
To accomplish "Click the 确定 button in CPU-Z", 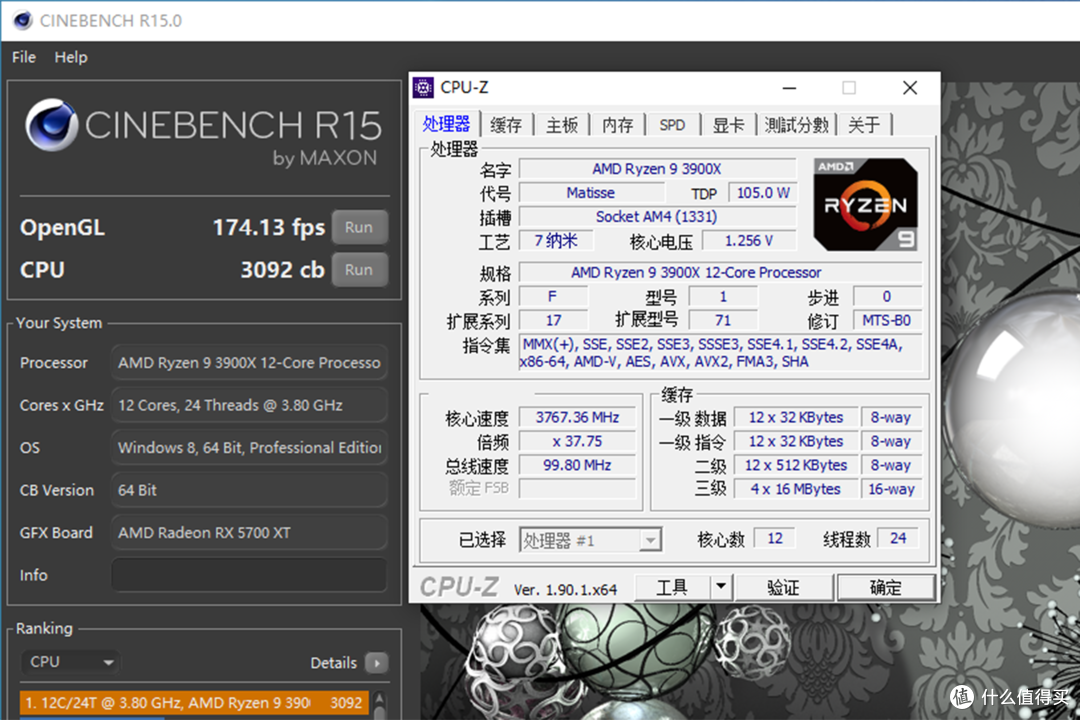I will [885, 588].
